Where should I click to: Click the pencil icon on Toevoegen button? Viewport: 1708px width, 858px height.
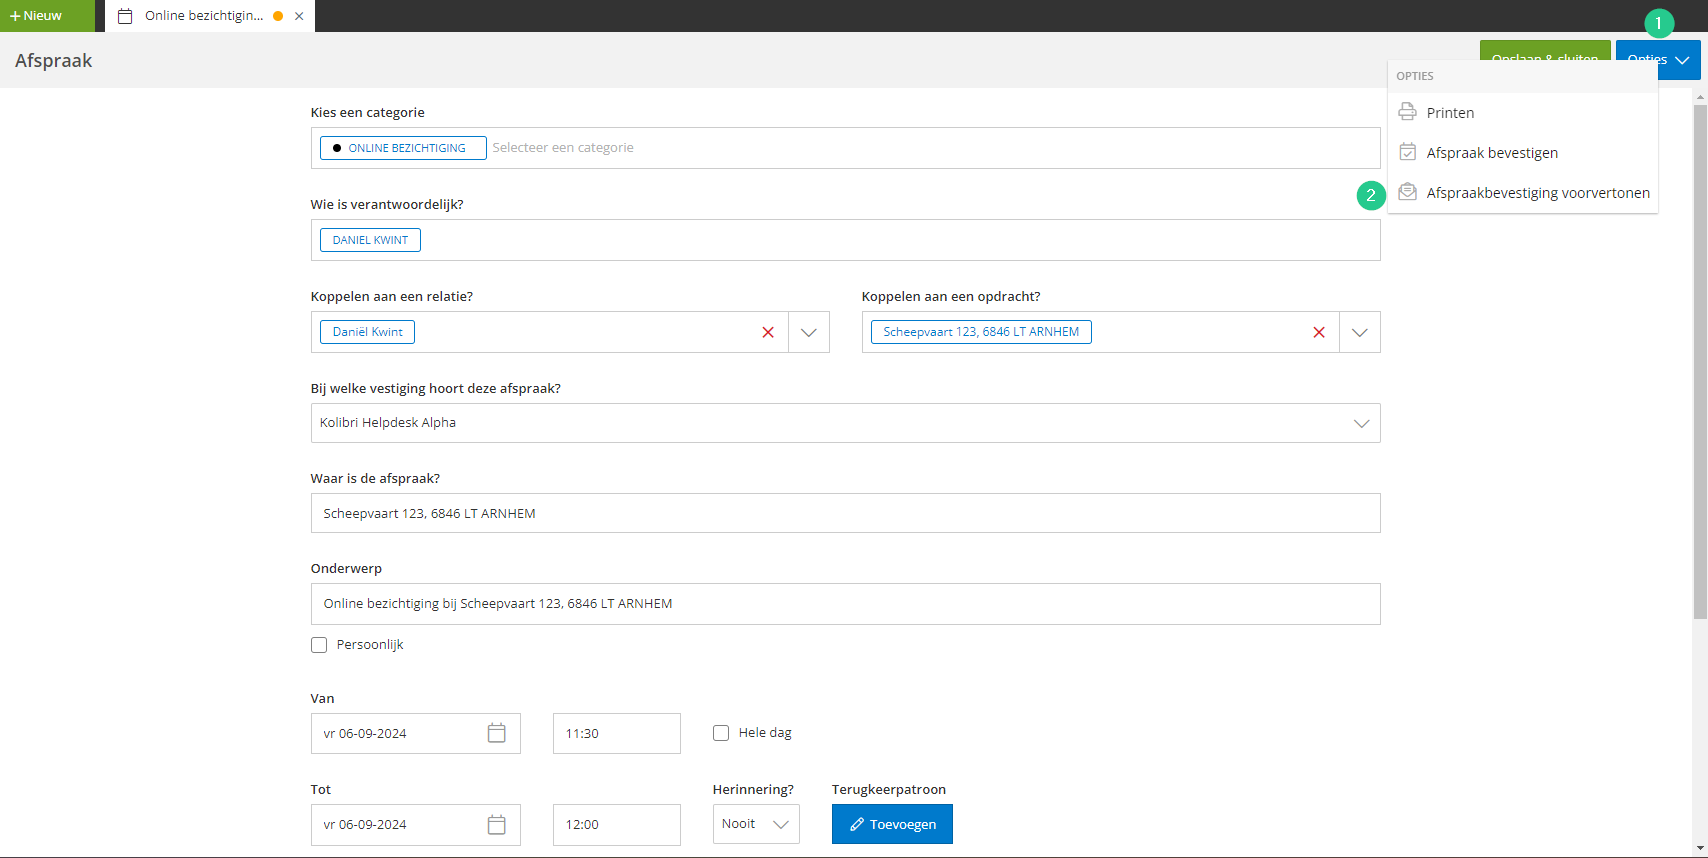click(857, 824)
